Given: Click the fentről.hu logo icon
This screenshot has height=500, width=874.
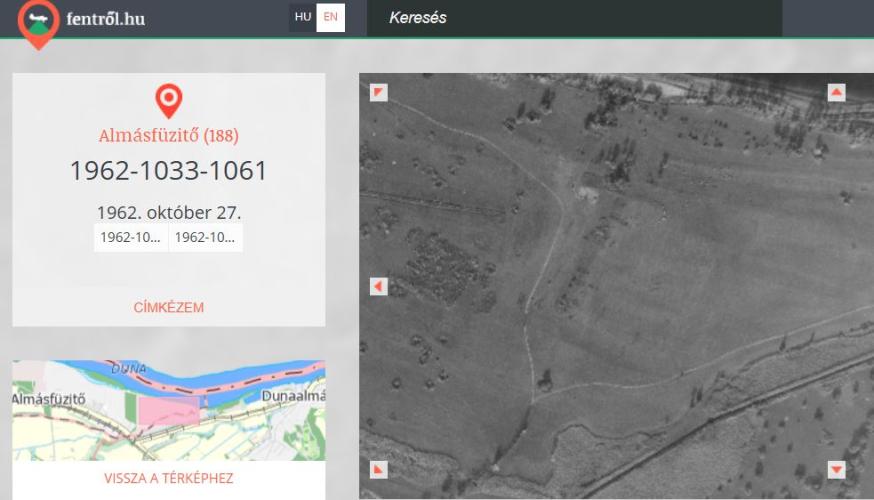Looking at the screenshot, I should (38, 22).
